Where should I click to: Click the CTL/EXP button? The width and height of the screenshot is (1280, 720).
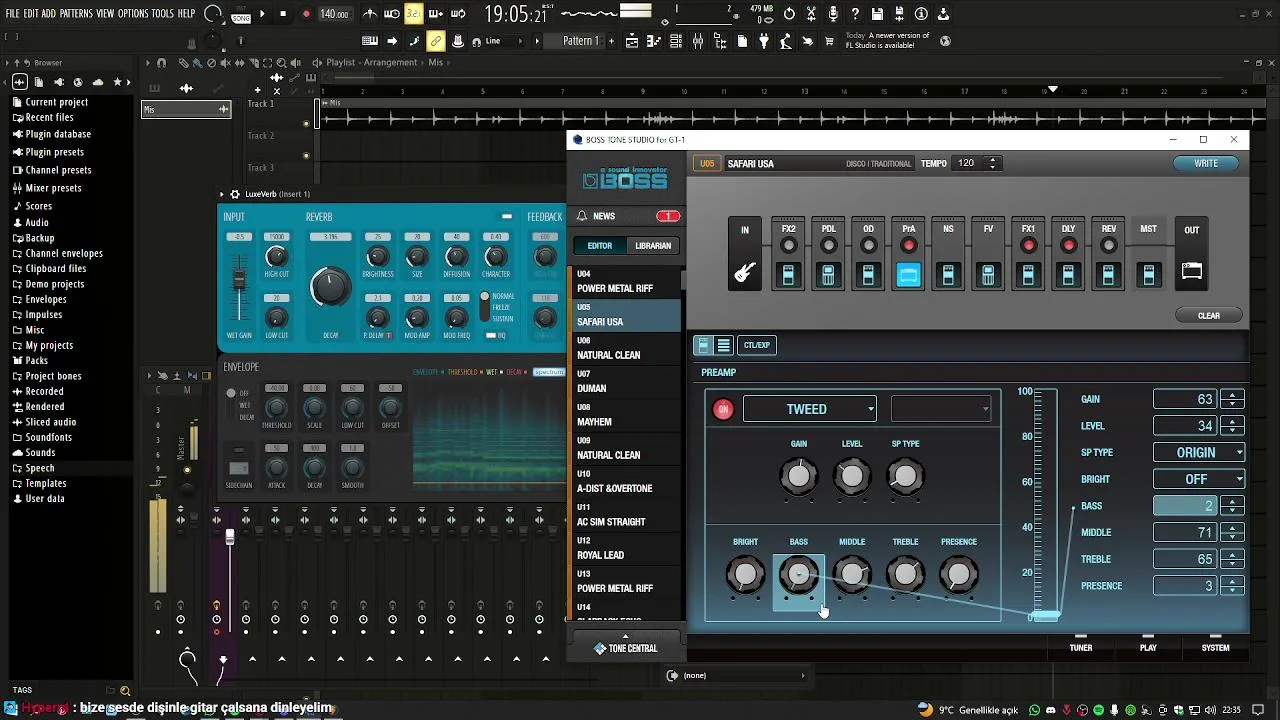point(757,345)
